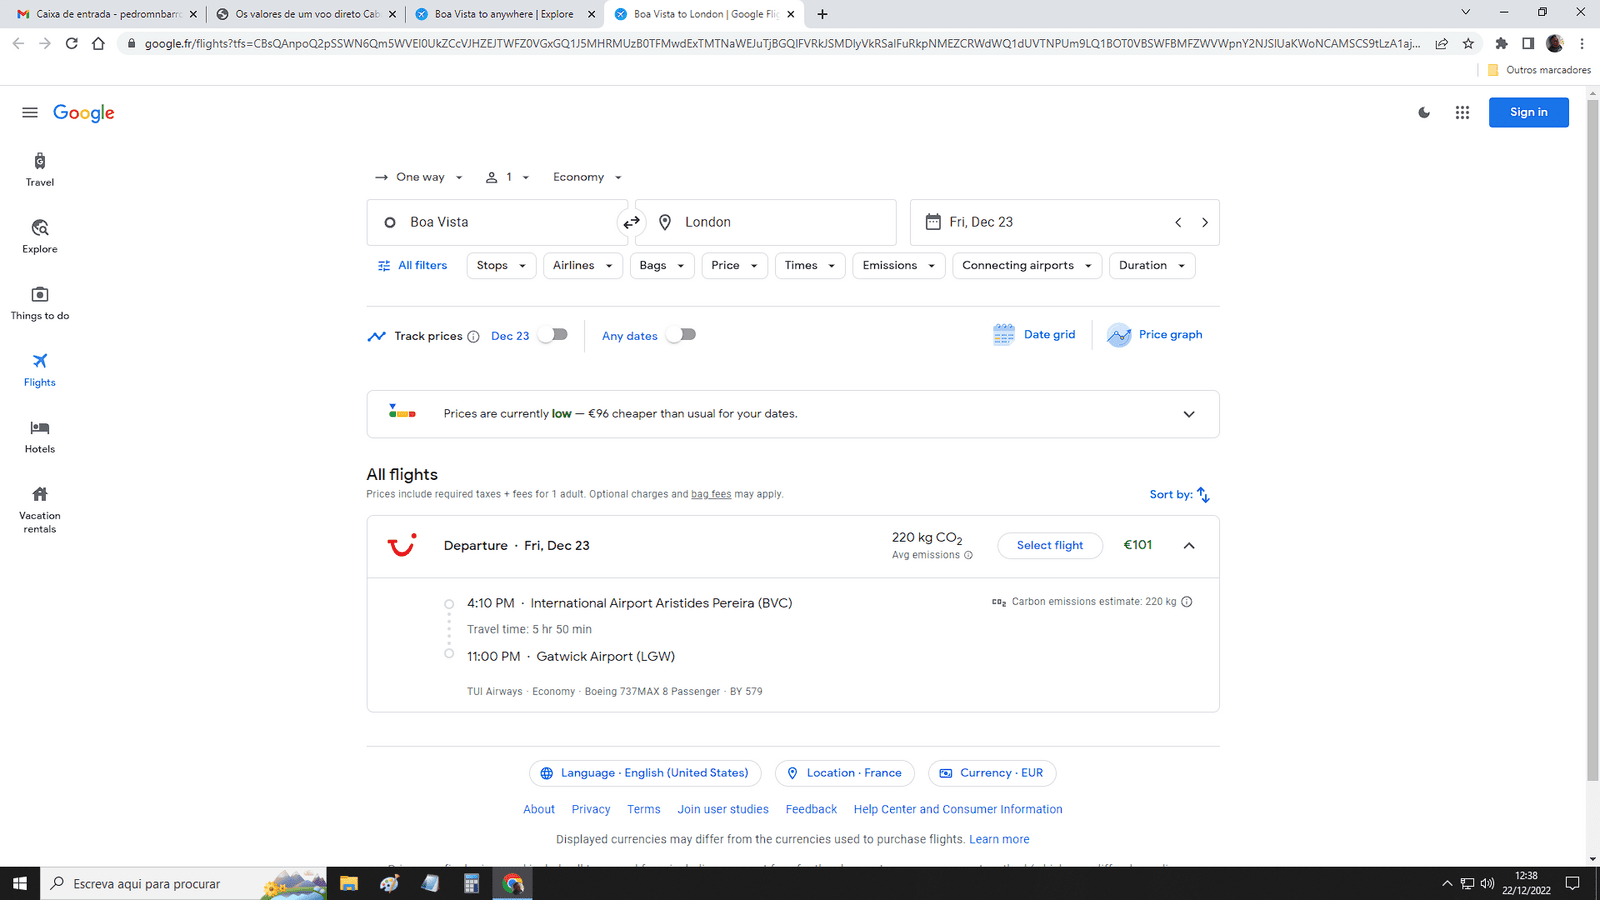Open Things to do in sidebar
Image resolution: width=1600 pixels, height=900 pixels.
[40, 303]
